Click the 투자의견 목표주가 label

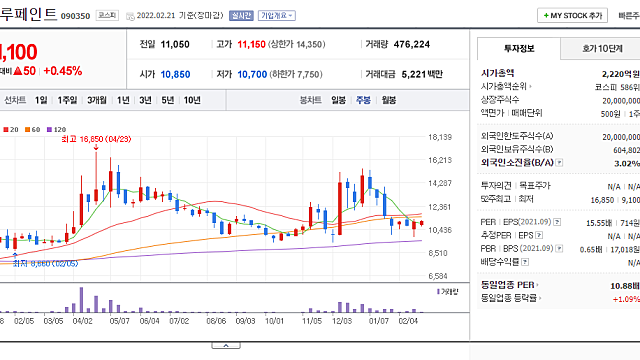coord(516,186)
